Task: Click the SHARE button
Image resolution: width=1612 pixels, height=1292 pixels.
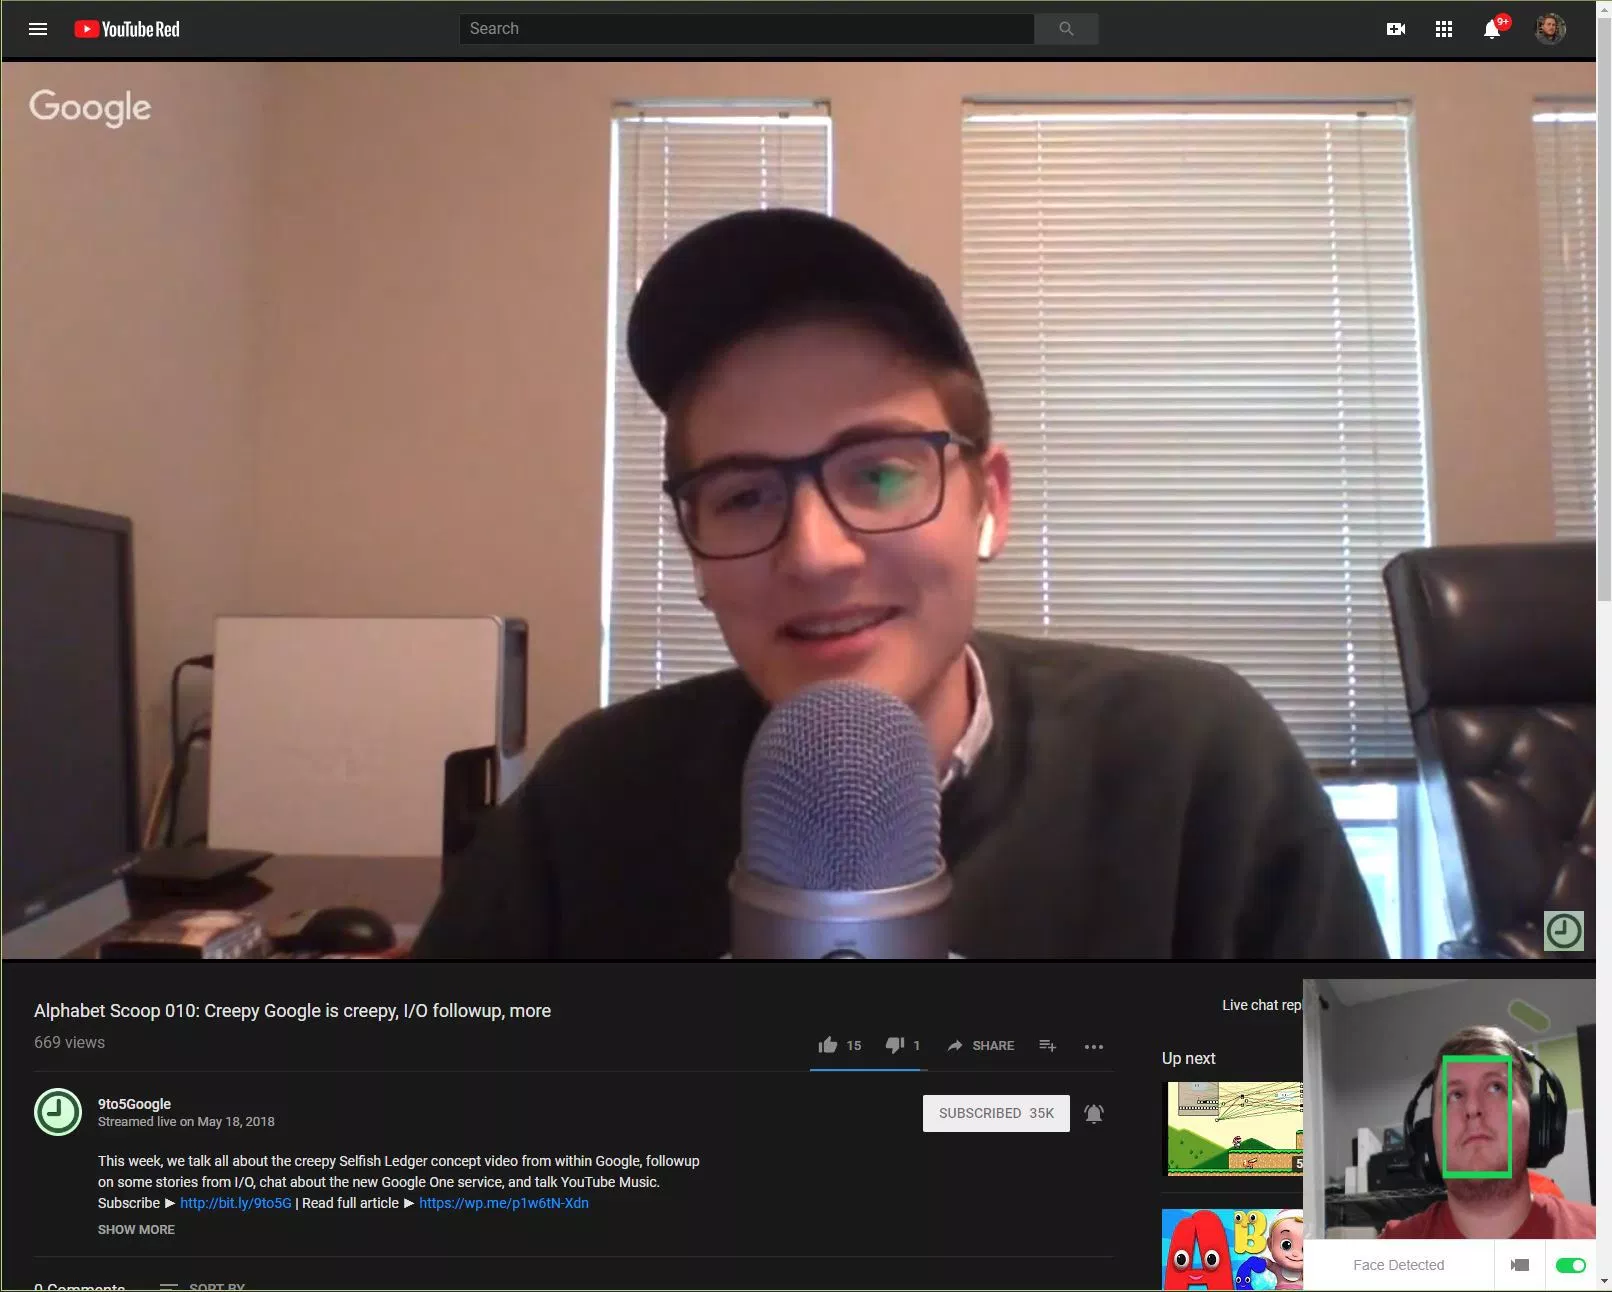Action: click(x=981, y=1045)
